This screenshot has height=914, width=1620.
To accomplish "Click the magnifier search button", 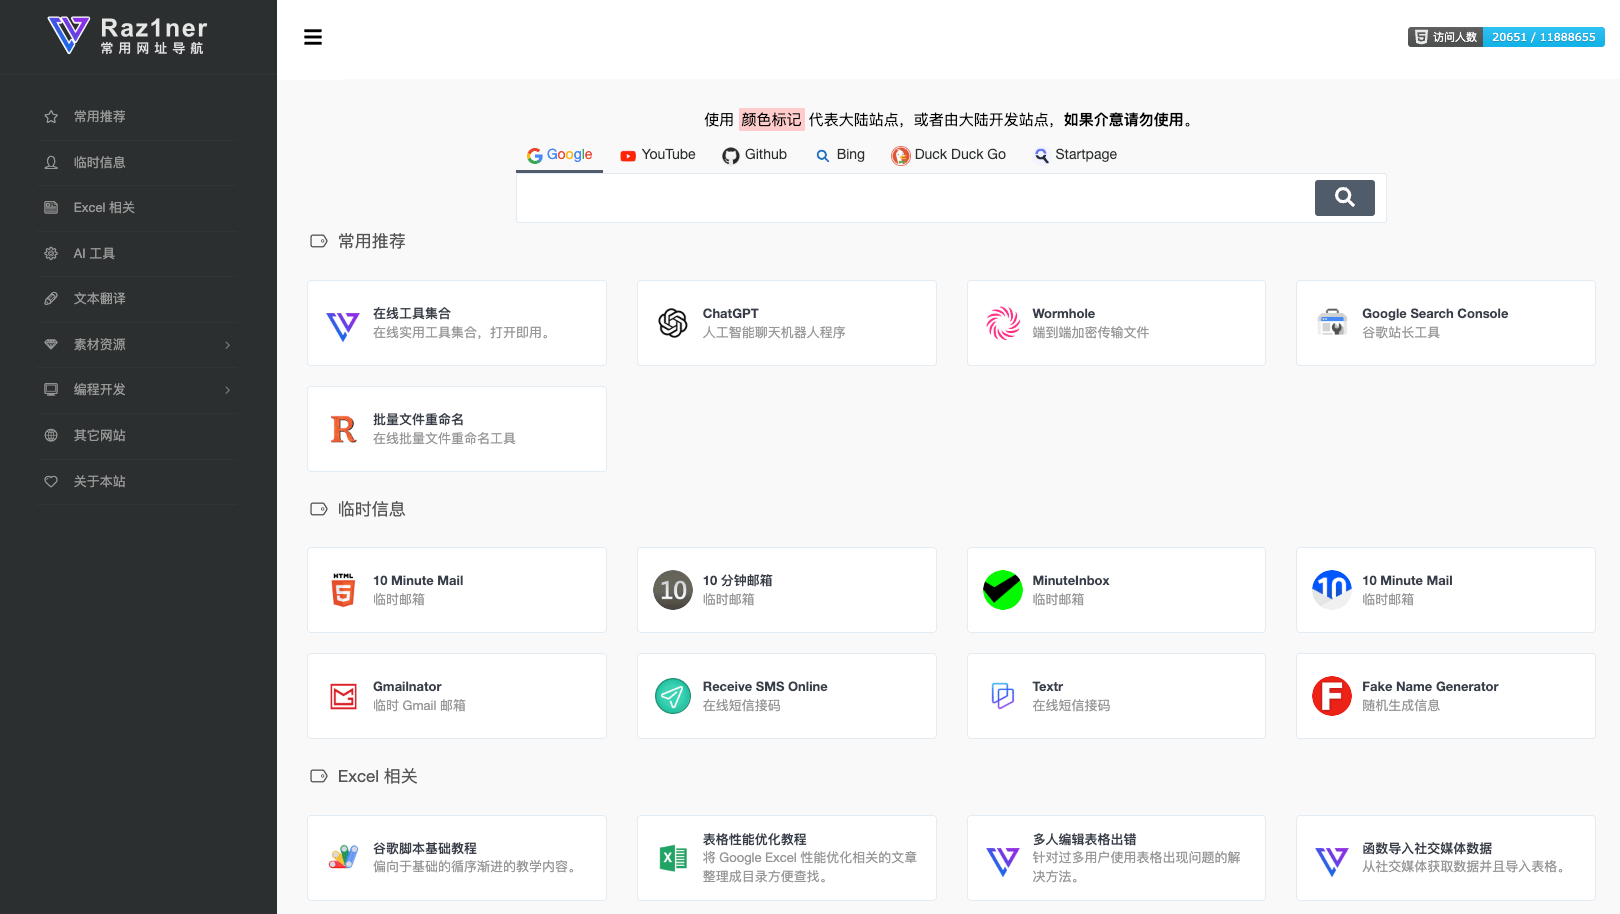I will point(1344,198).
